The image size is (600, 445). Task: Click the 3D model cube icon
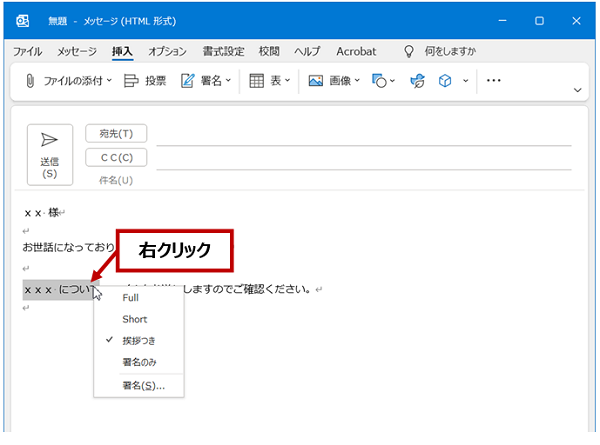[447, 81]
